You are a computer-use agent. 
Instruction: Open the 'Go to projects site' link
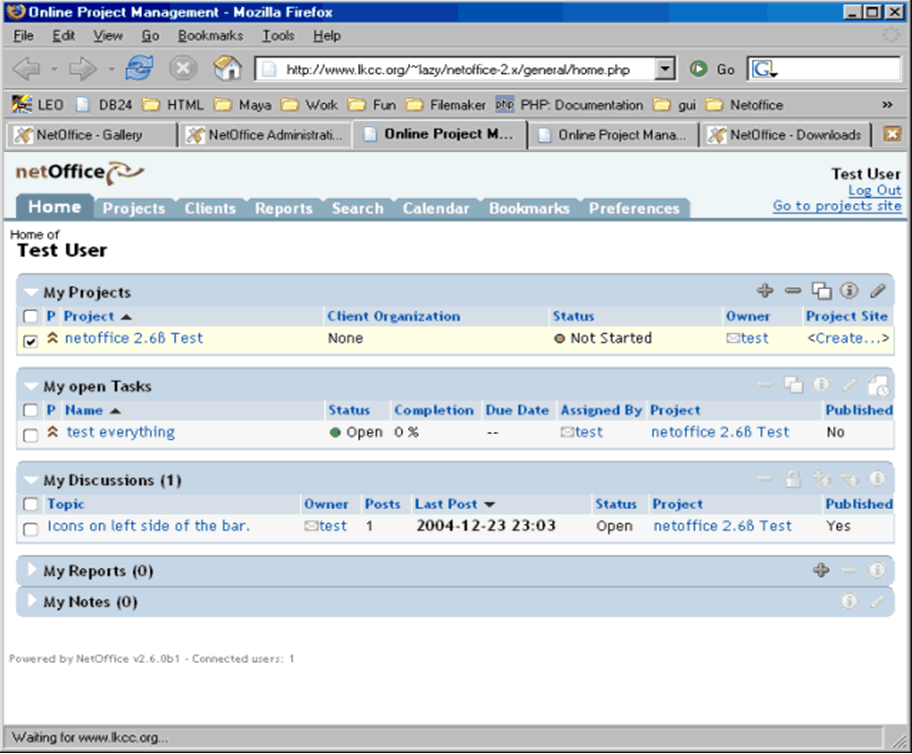[x=837, y=206]
